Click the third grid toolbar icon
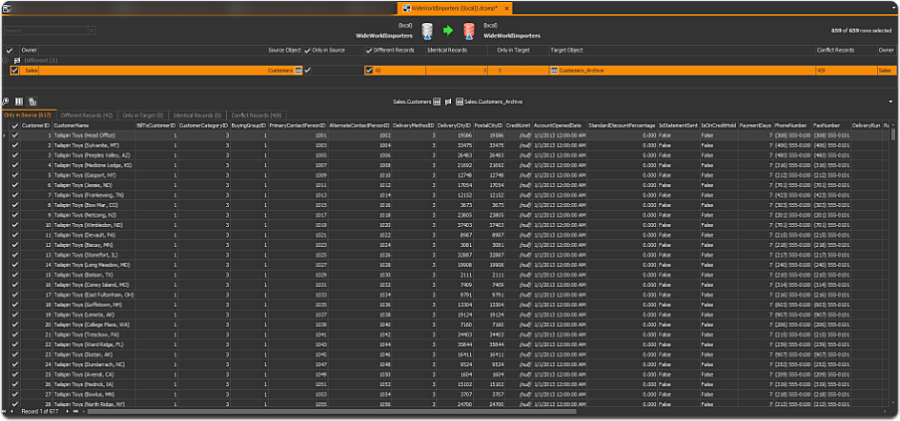900x421 pixels. click(33, 101)
